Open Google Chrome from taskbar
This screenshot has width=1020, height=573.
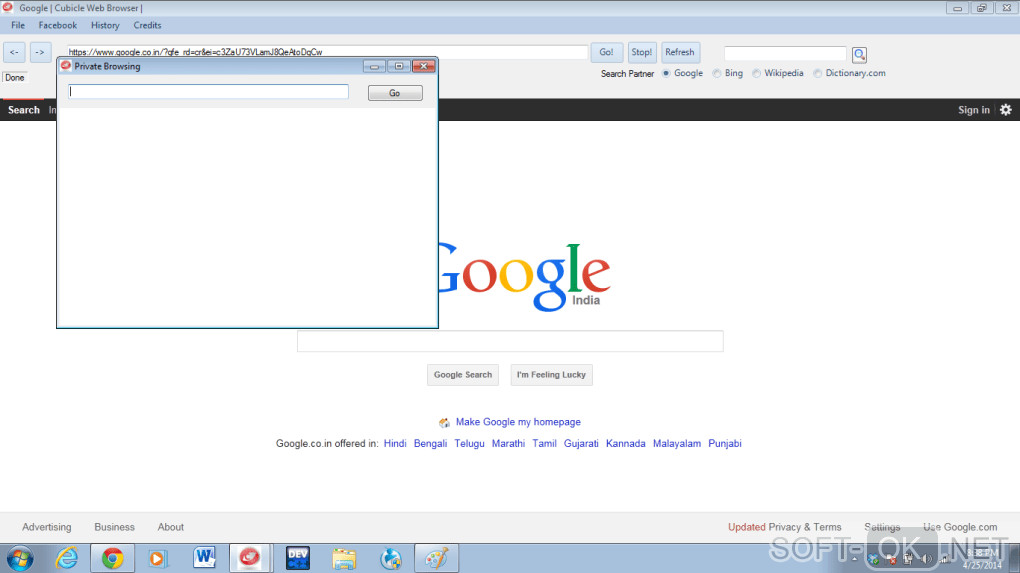point(112,558)
